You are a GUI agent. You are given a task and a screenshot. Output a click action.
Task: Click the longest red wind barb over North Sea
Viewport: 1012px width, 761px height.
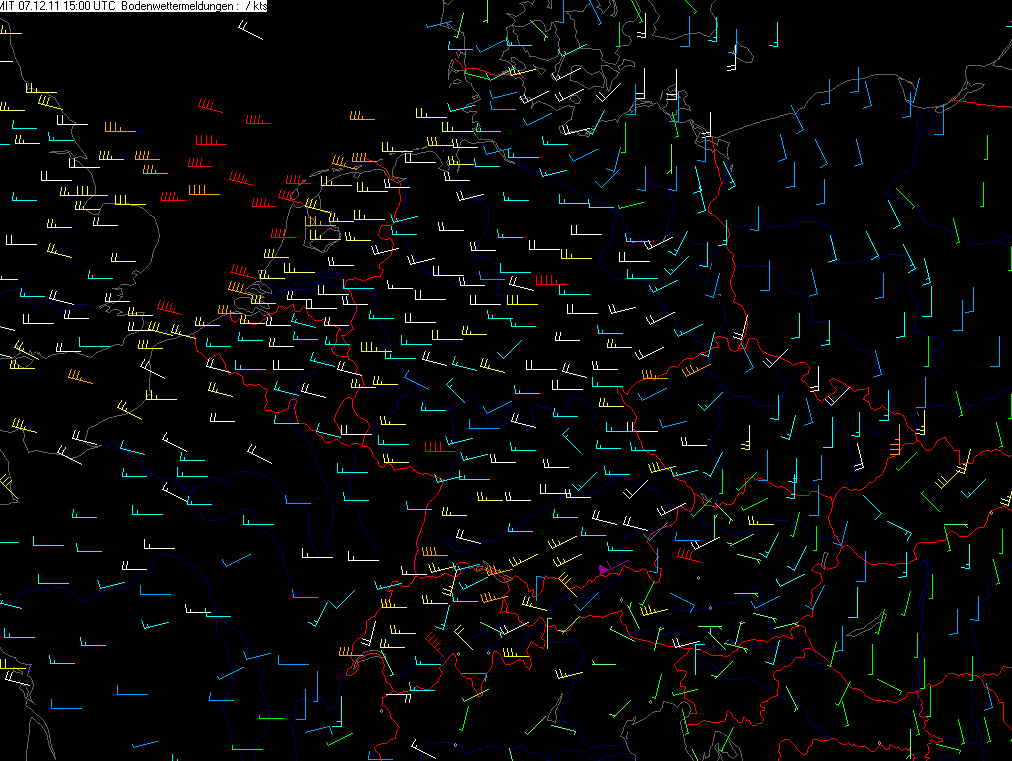pyautogui.click(x=210, y=141)
